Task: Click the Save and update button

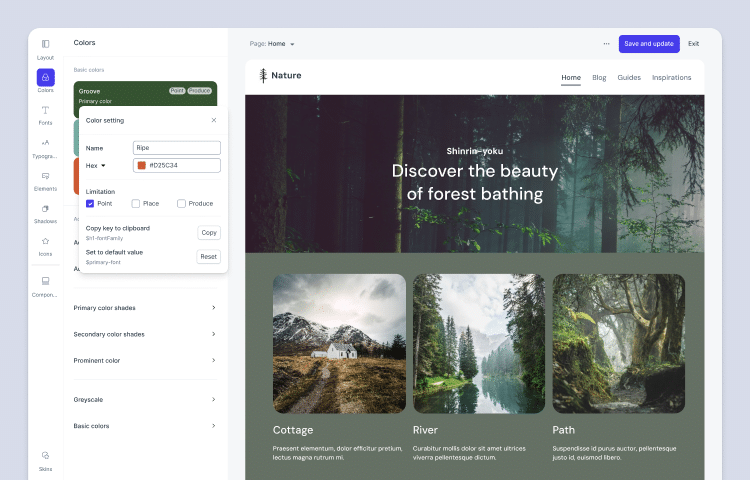Action: pos(649,44)
